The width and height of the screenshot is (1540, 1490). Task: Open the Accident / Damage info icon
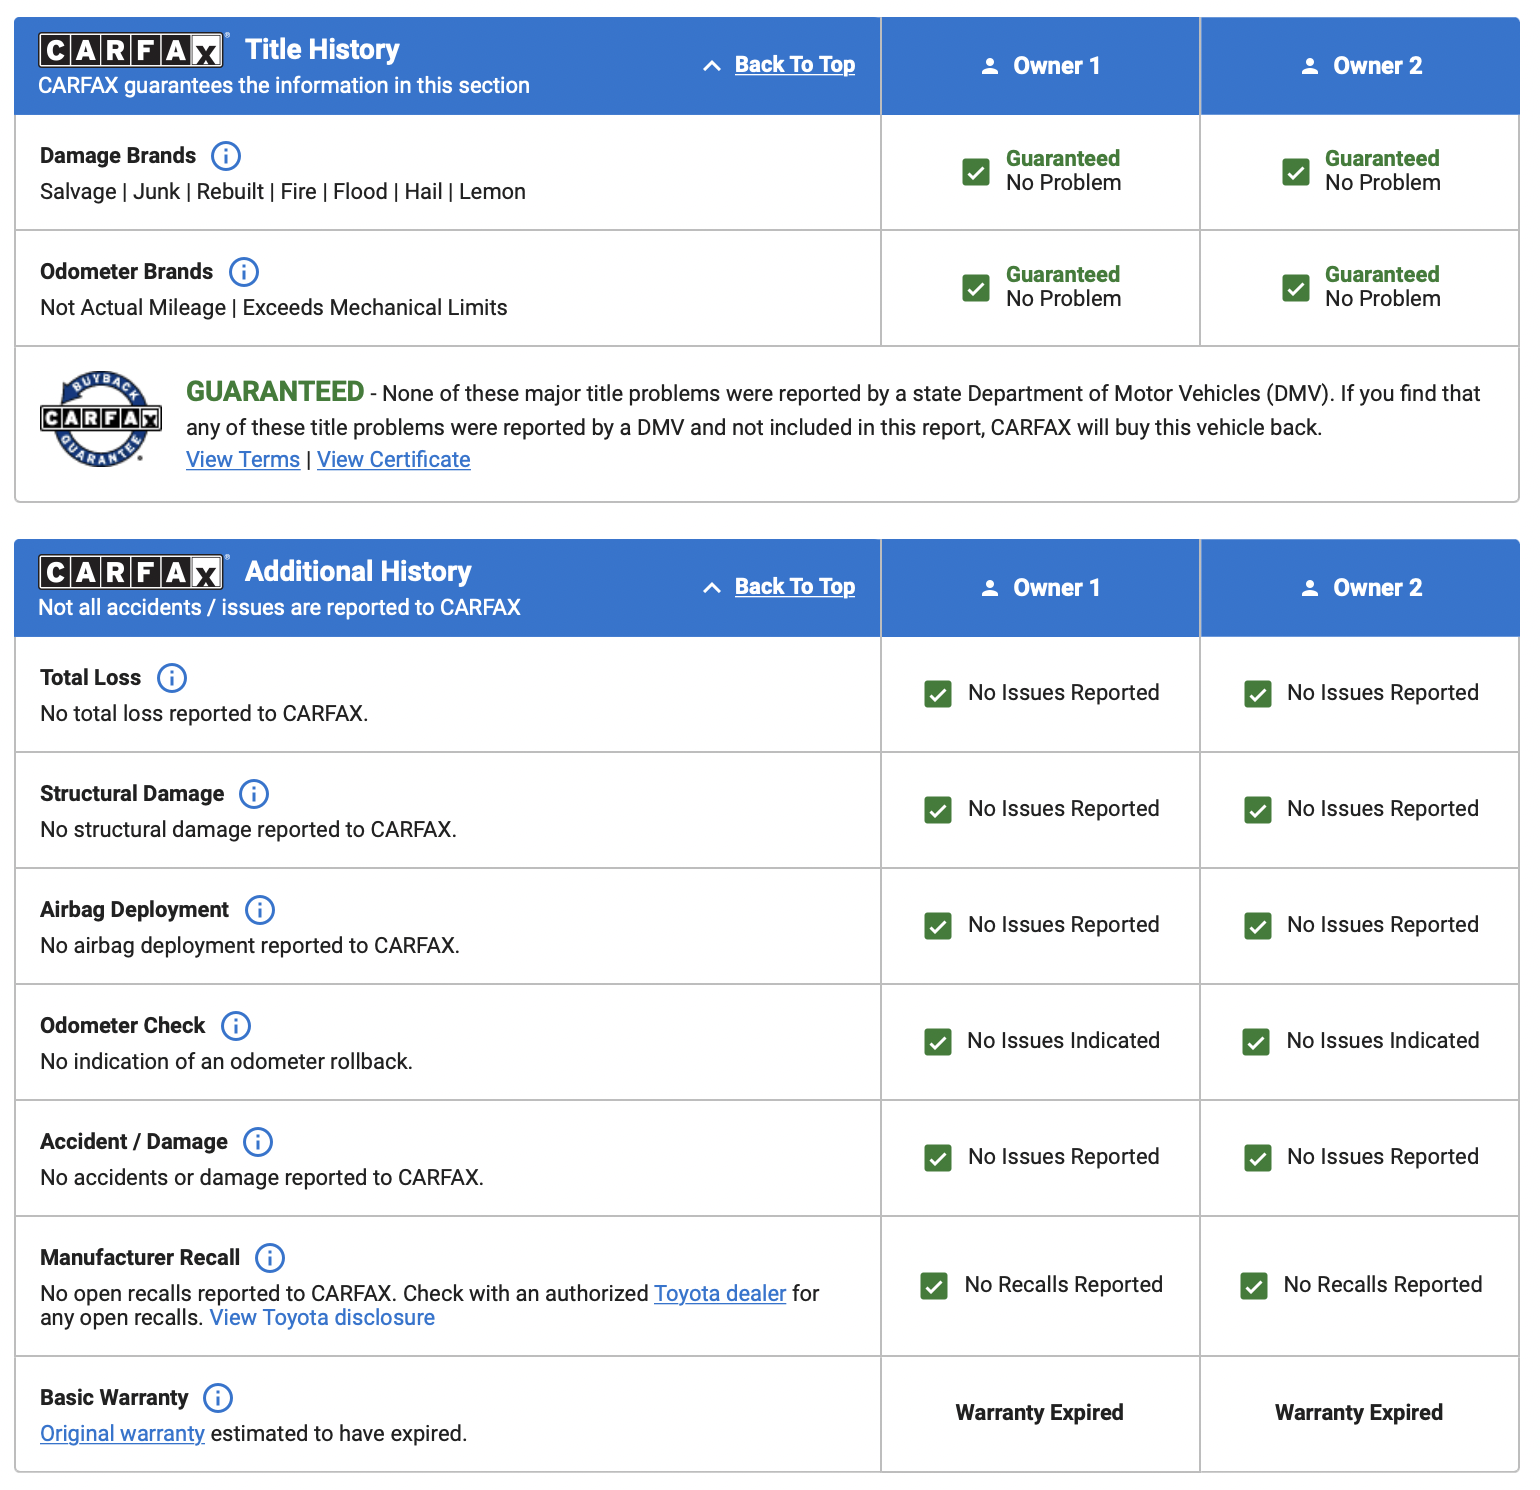[258, 1142]
